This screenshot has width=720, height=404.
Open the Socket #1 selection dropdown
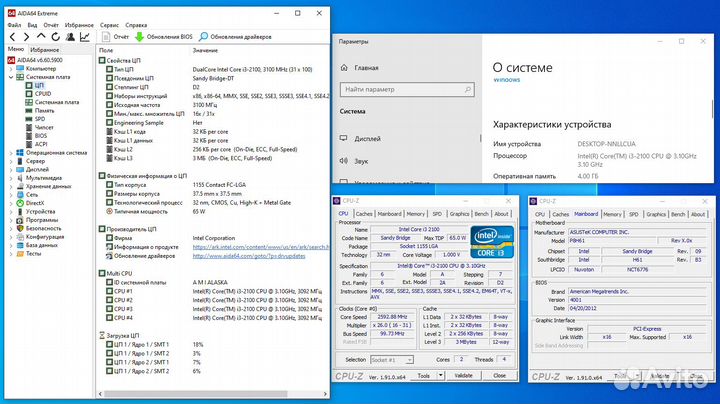click(x=392, y=360)
